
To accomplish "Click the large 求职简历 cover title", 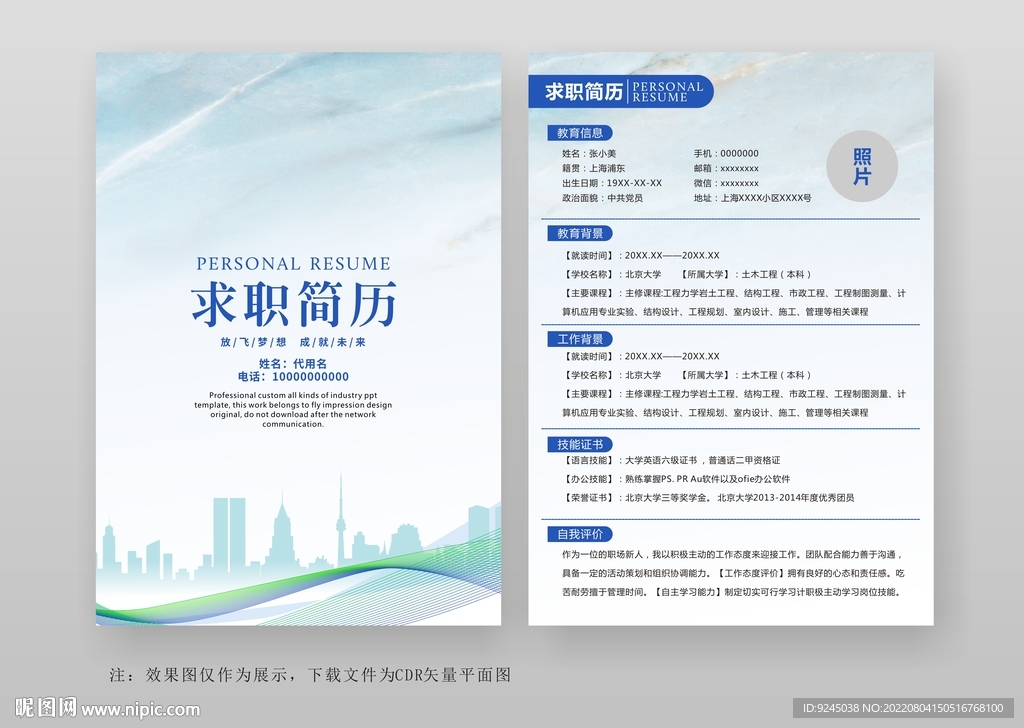I will point(294,303).
